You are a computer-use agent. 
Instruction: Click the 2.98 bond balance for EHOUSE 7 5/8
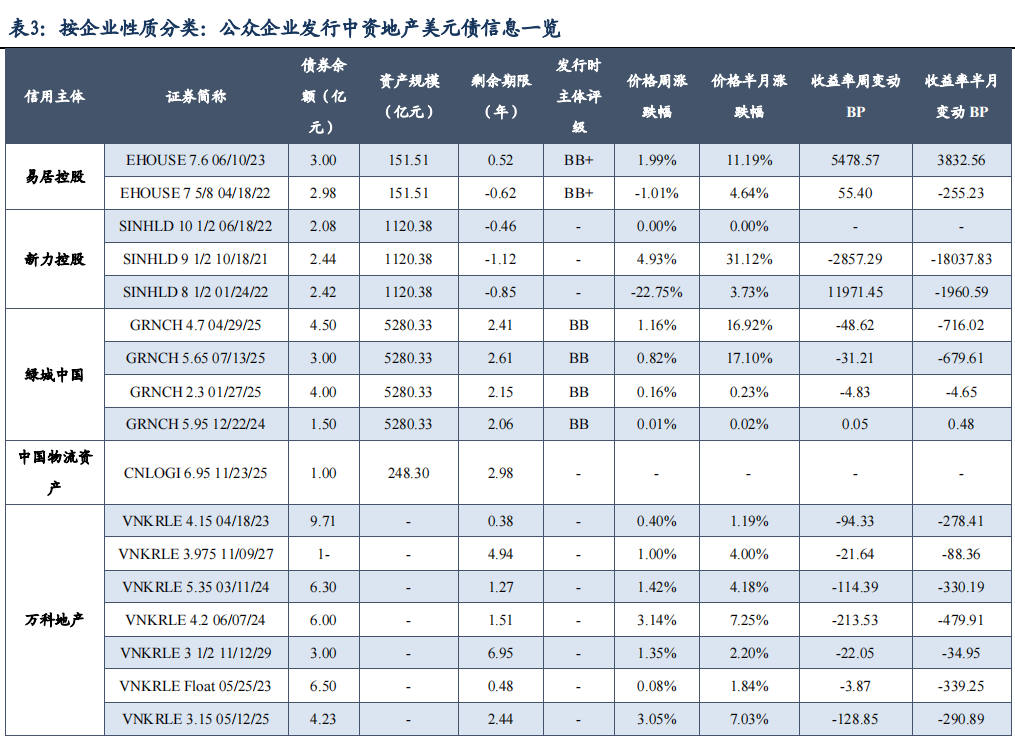323,193
